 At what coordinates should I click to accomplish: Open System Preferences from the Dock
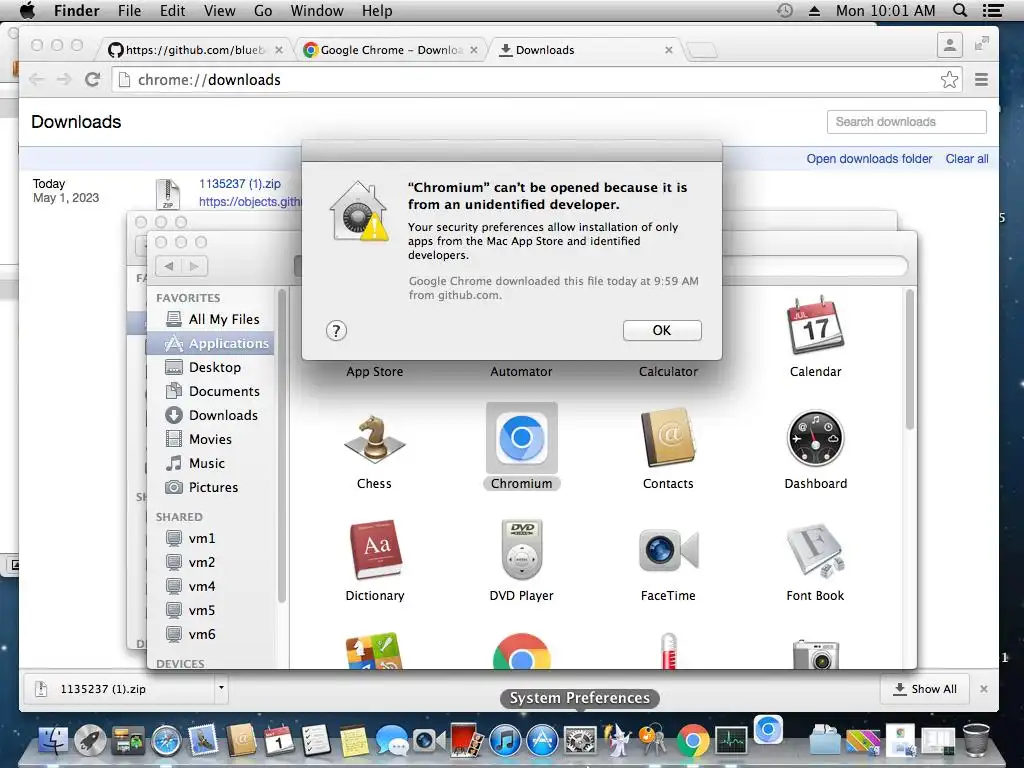580,741
